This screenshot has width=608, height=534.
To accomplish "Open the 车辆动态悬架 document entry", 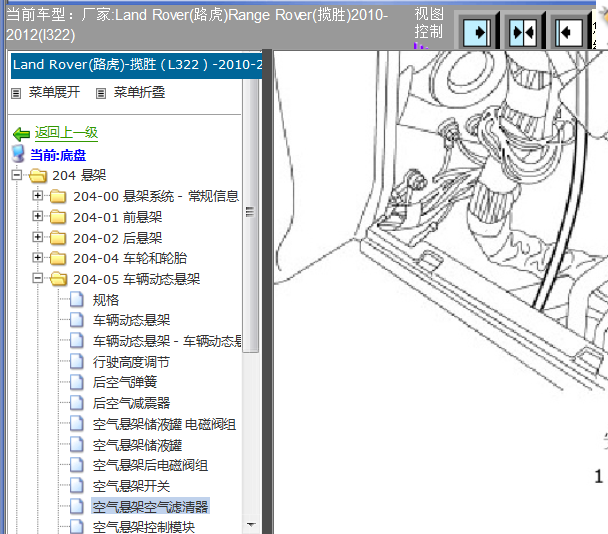I will point(131,320).
